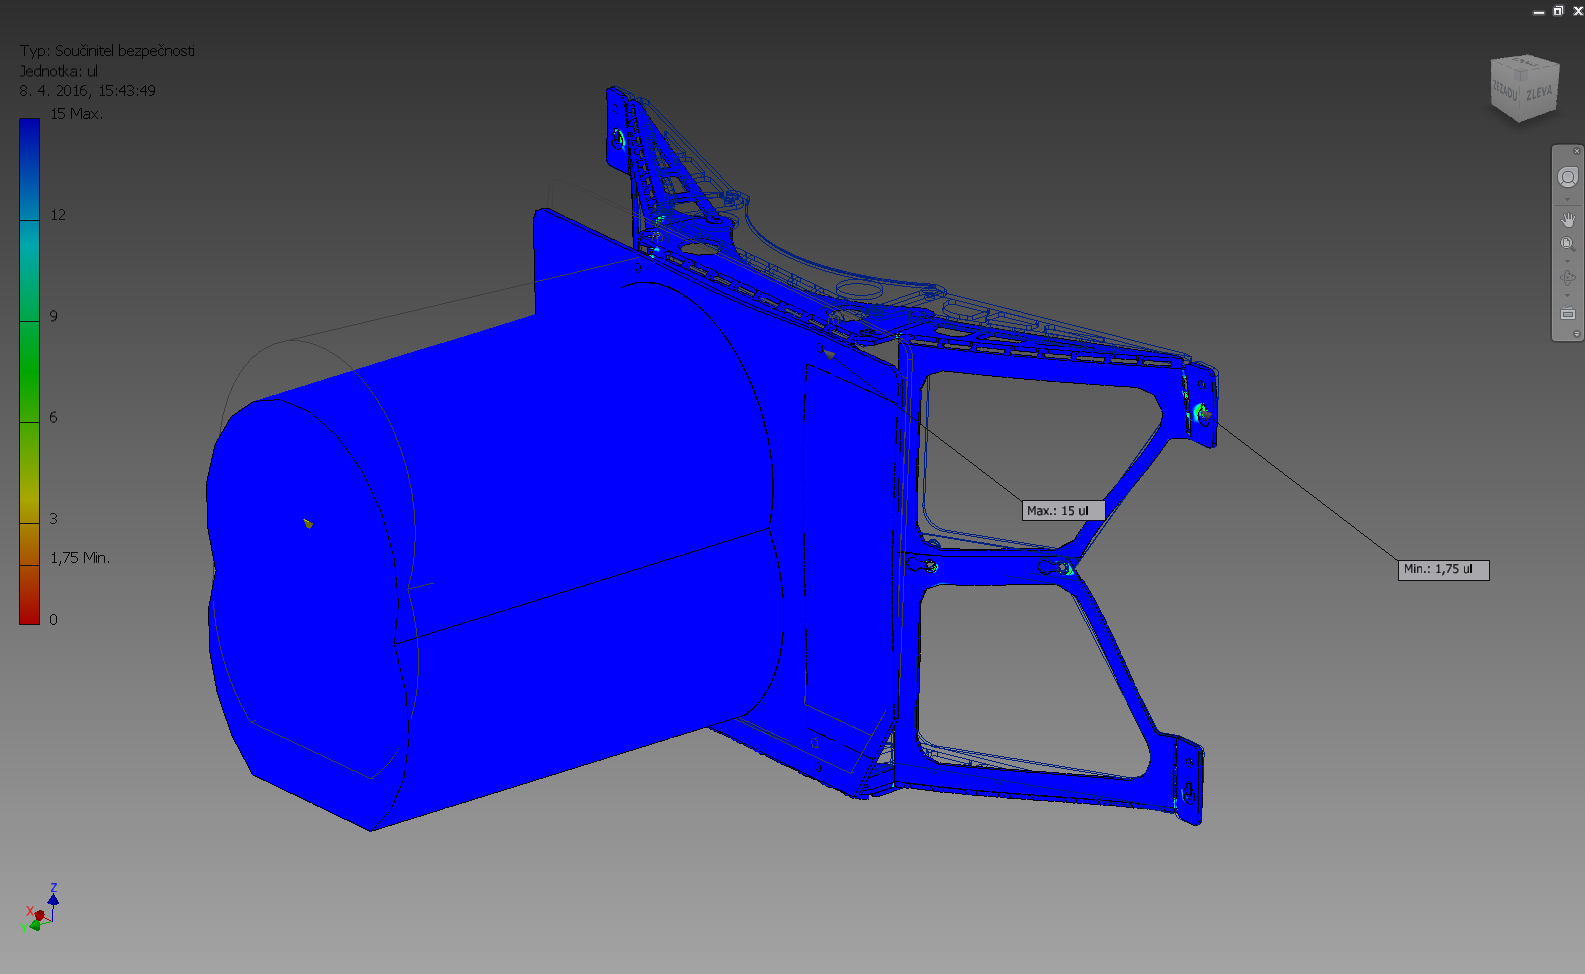Click the legend value 6

(x=54, y=417)
